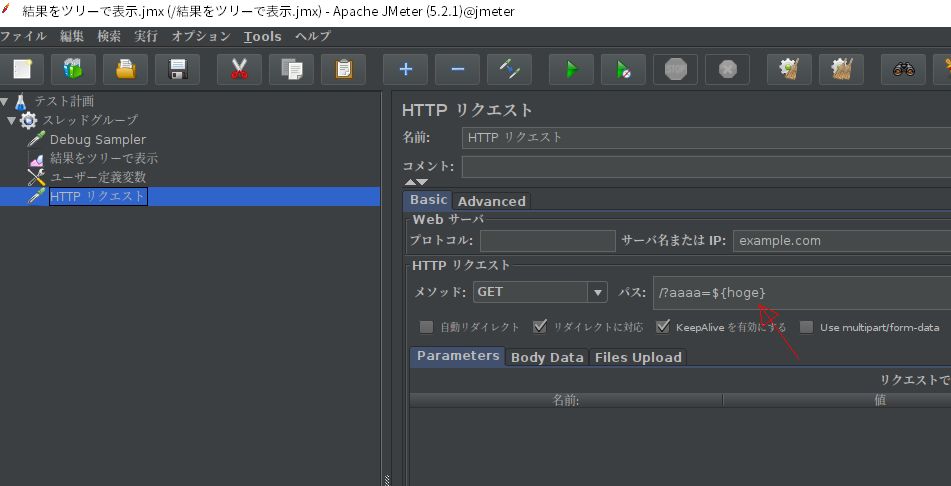Select the Parameters tab

[458, 356]
